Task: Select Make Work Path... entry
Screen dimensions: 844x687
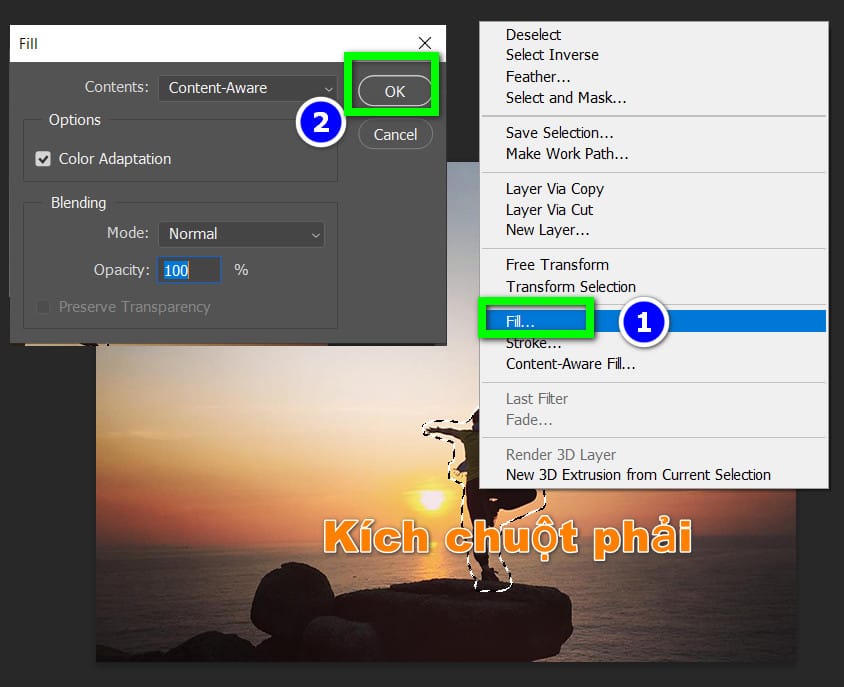Action: pos(567,154)
